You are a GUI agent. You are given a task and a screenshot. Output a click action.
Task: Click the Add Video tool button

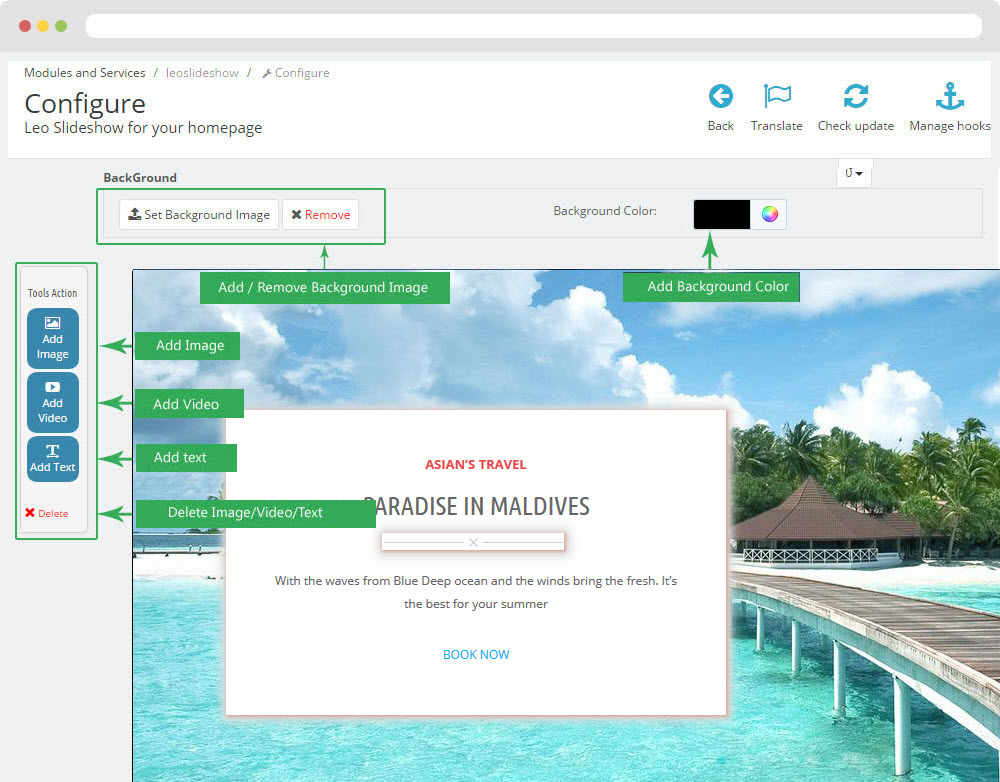tap(53, 402)
